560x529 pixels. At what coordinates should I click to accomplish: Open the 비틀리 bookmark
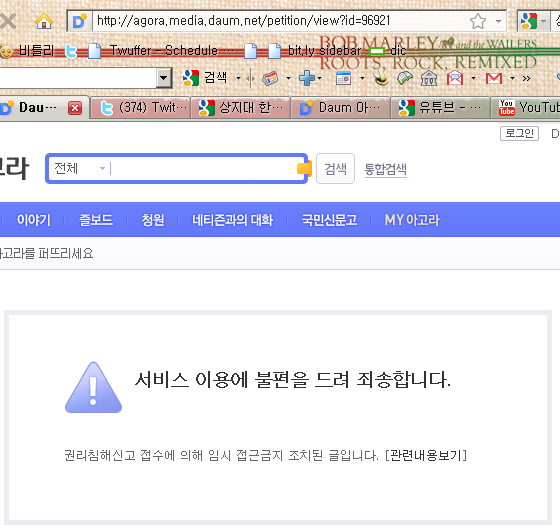click(x=27, y=51)
